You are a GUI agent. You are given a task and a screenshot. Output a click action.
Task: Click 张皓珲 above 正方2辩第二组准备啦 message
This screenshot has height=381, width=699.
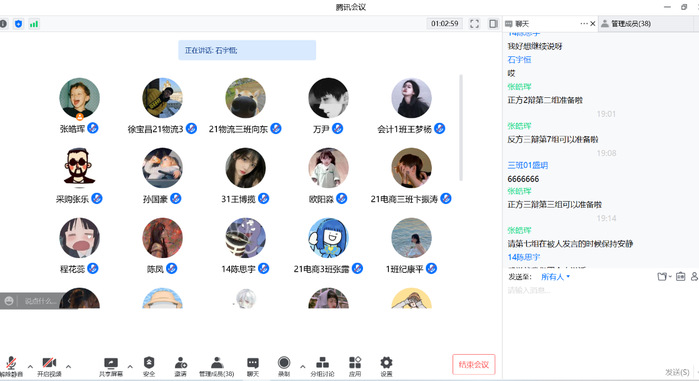click(x=519, y=86)
